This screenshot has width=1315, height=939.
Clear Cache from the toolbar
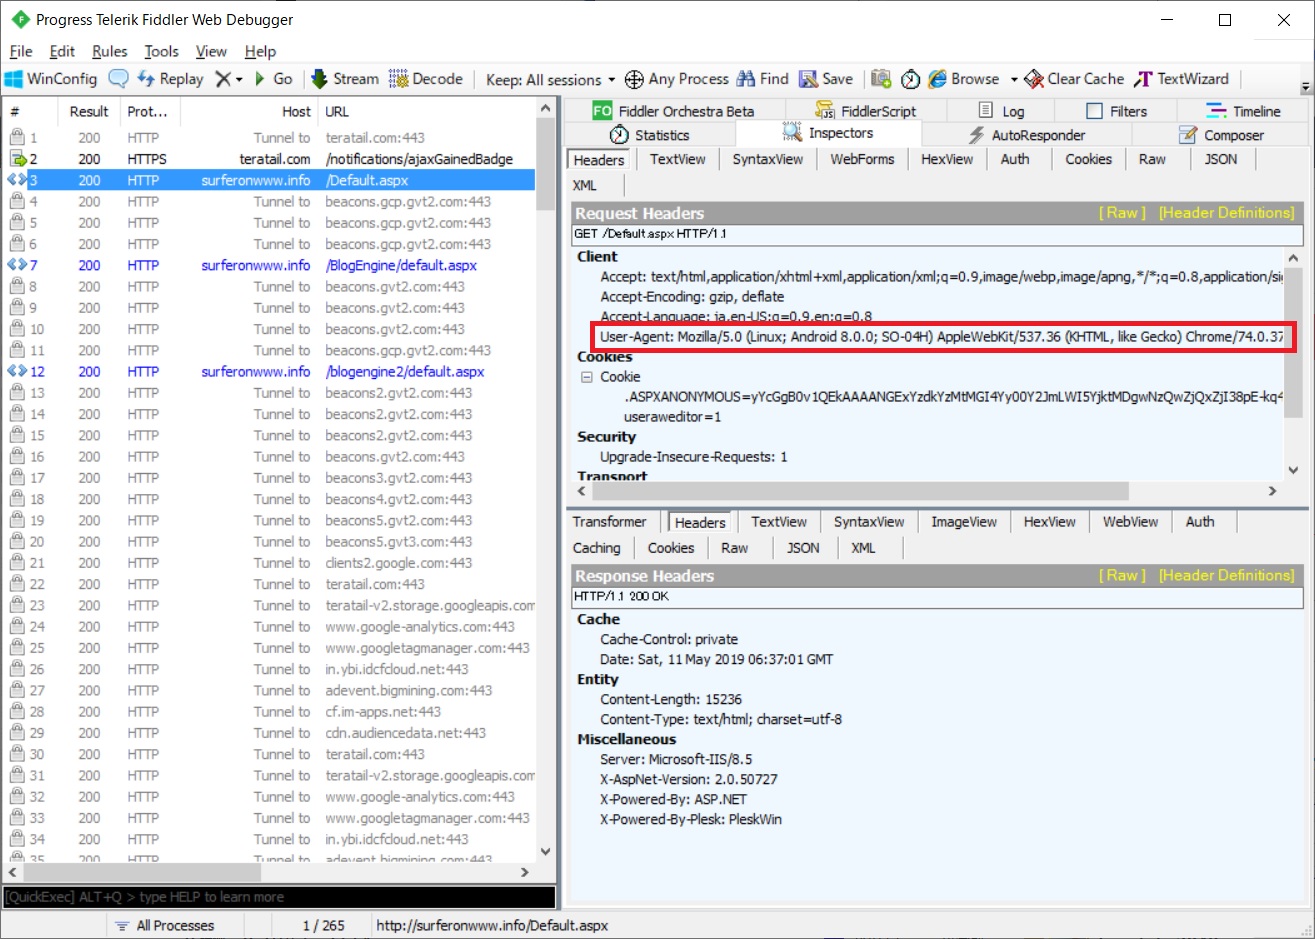point(1075,79)
